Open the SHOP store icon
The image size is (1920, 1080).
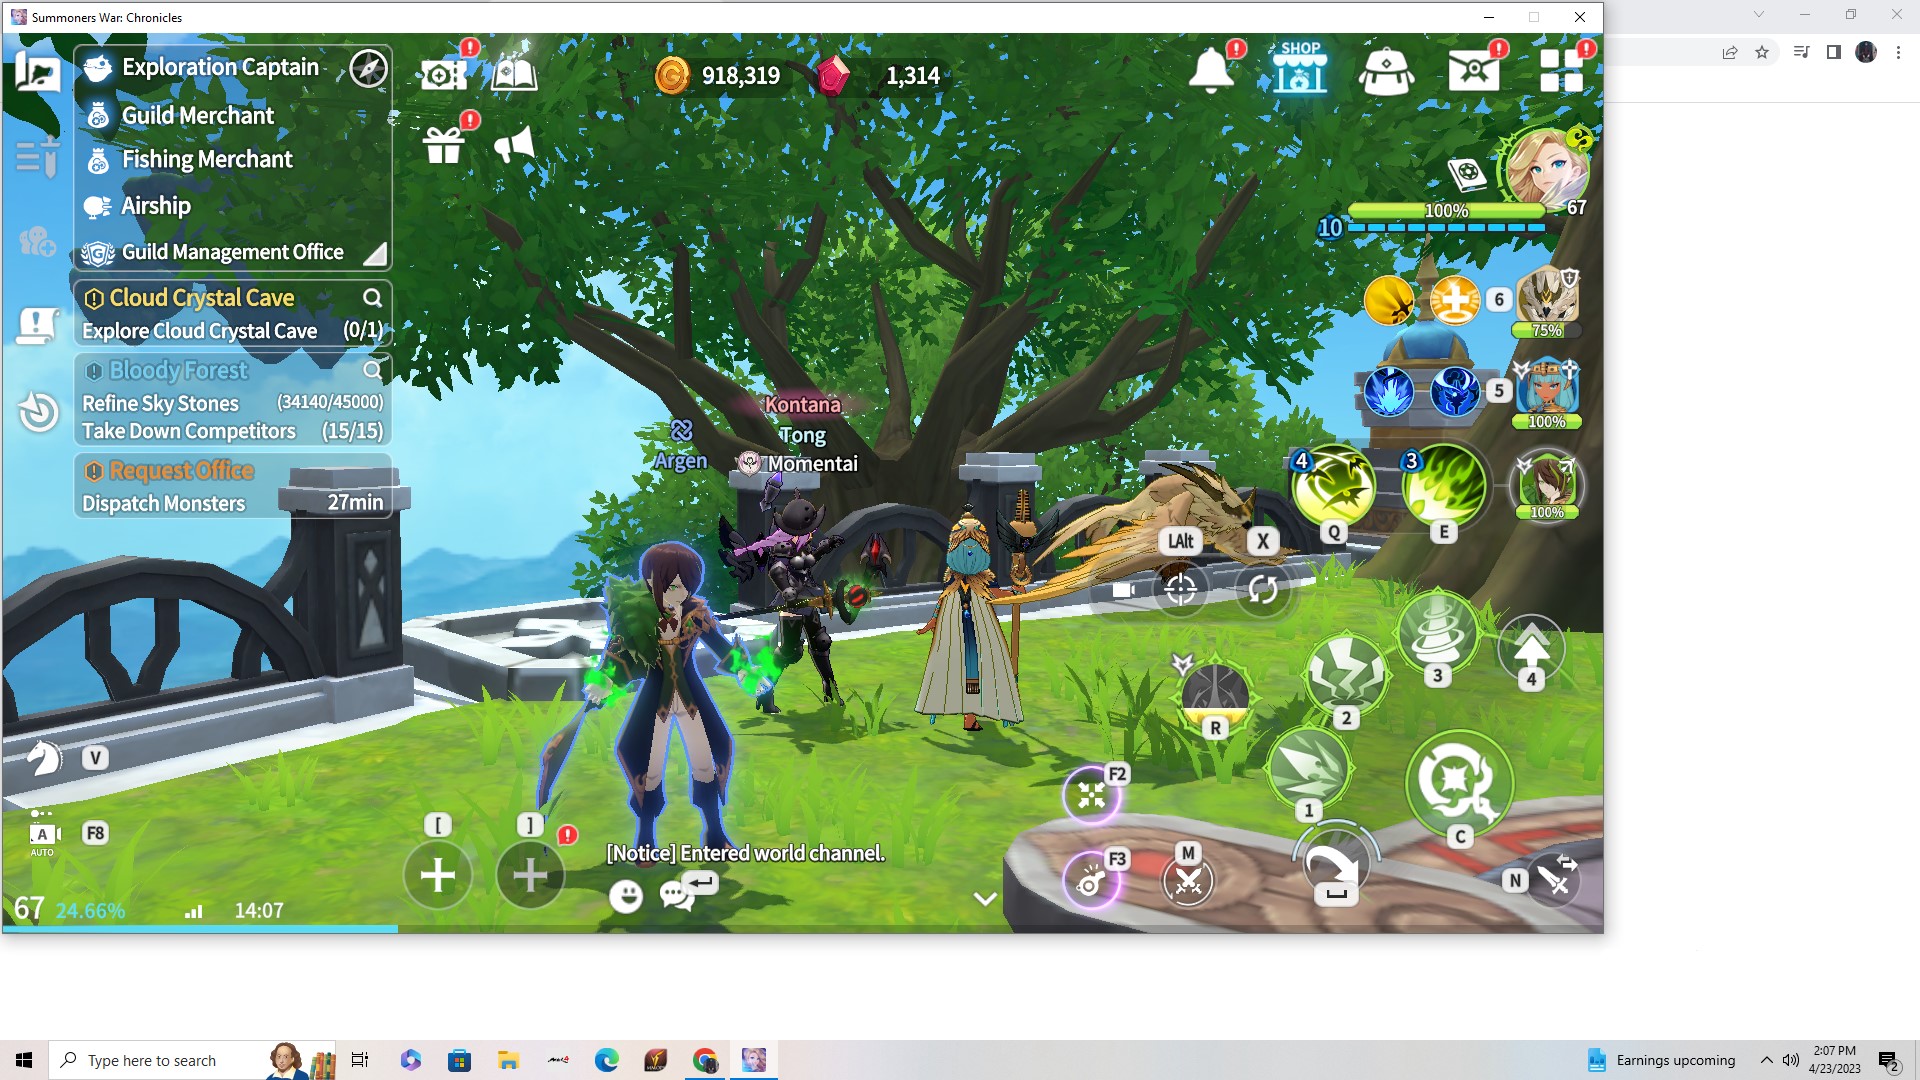[1299, 69]
